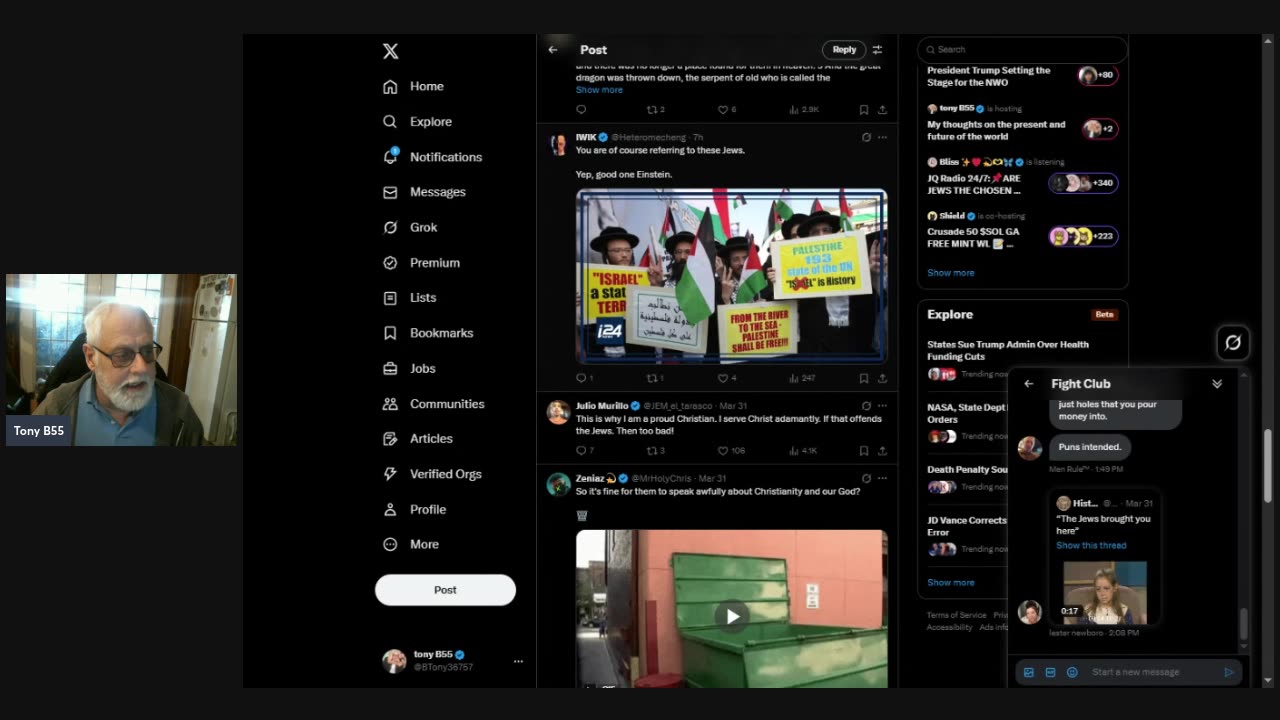Open emoji picker in chat
Viewport: 1280px width, 720px height.
coord(1072,672)
